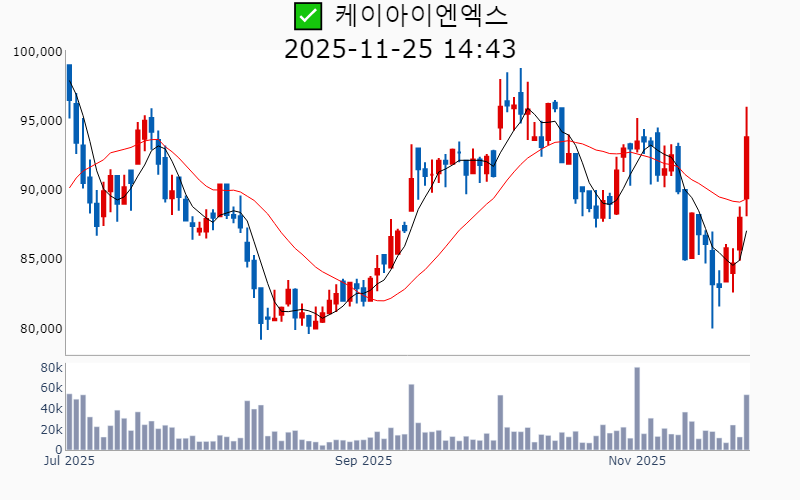Click the Nov 2025 date axis label
This screenshot has width=800, height=500.
(x=637, y=461)
